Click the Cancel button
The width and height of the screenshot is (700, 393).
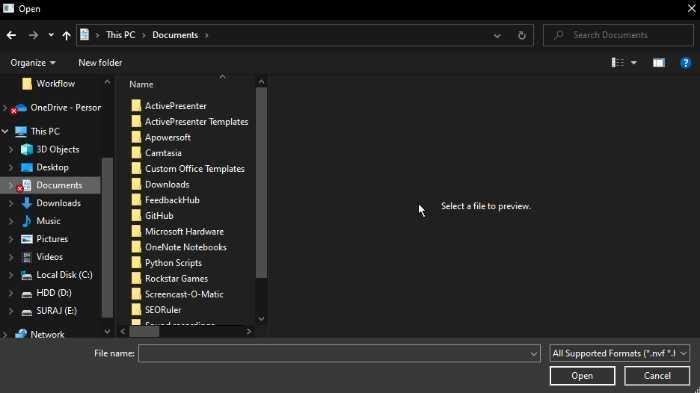[657, 376]
